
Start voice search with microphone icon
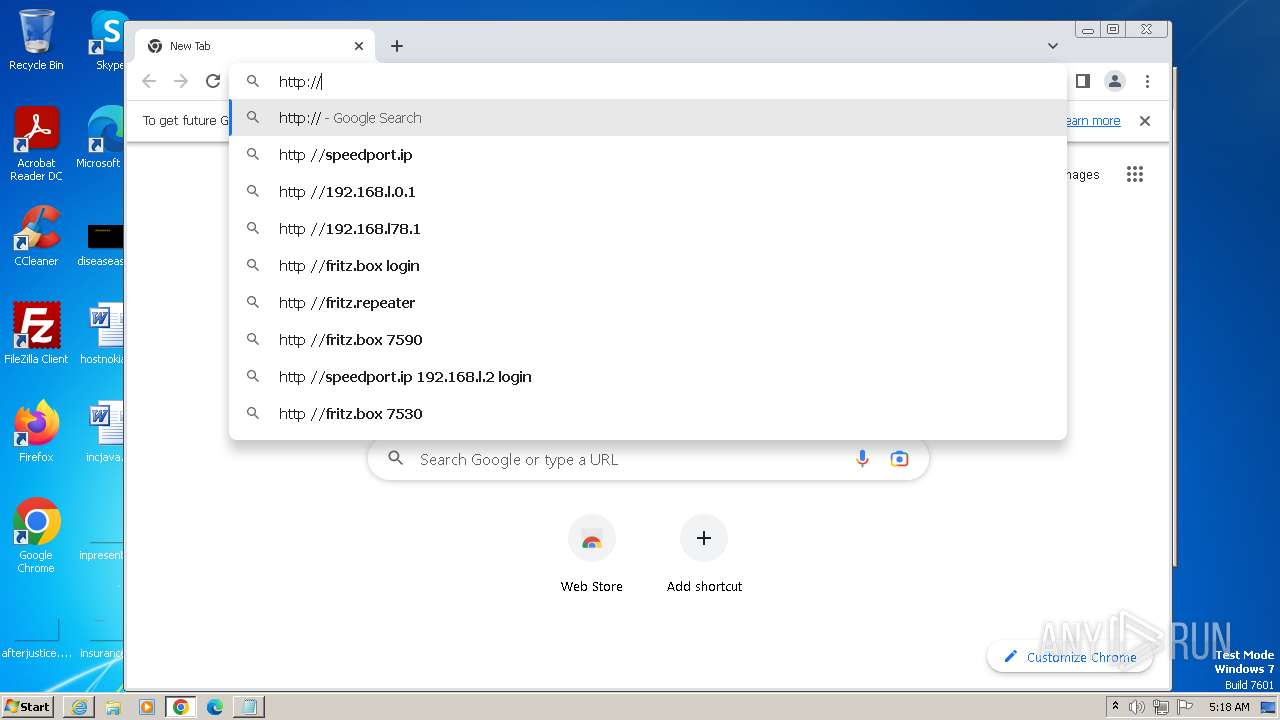pos(862,459)
